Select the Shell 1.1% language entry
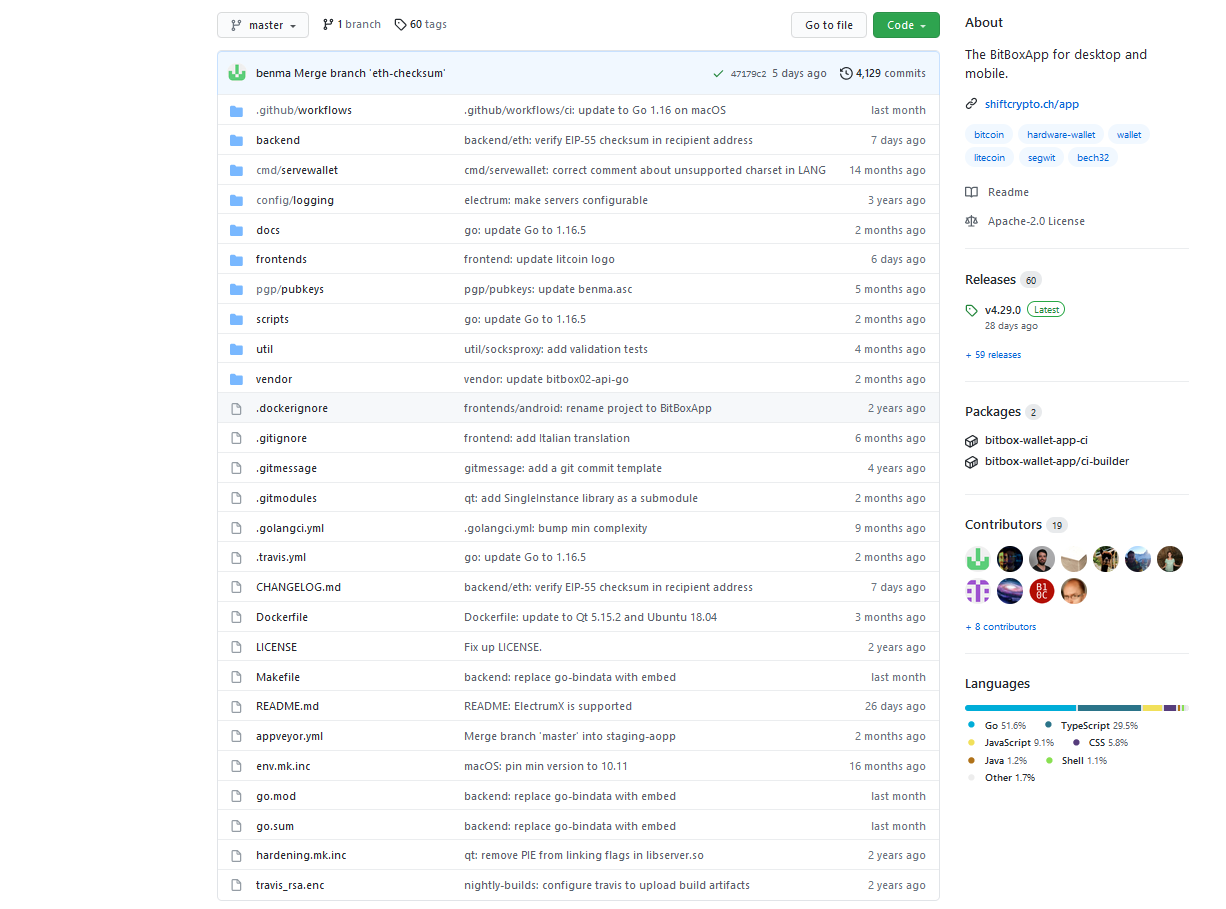Viewport: 1226px width, 909px height. pos(1076,761)
